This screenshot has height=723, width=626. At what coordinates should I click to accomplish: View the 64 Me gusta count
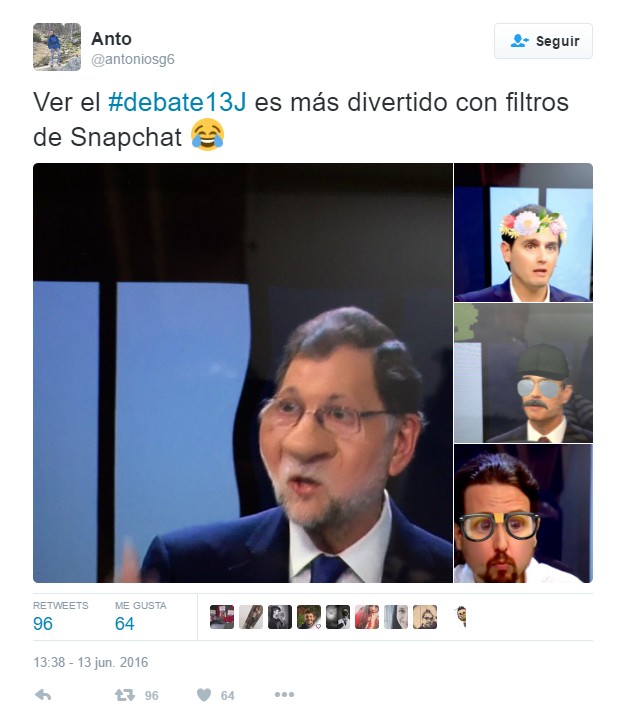[x=124, y=623]
